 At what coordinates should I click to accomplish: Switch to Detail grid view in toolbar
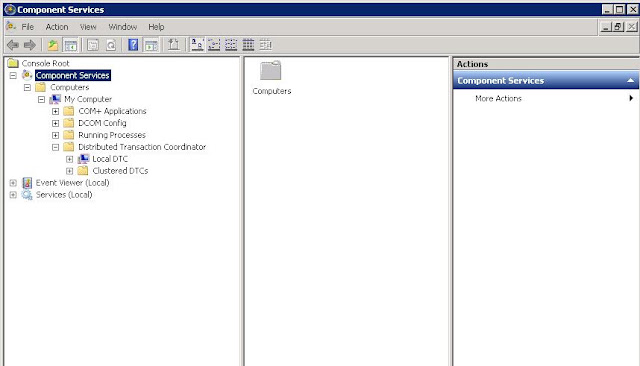(x=248, y=45)
